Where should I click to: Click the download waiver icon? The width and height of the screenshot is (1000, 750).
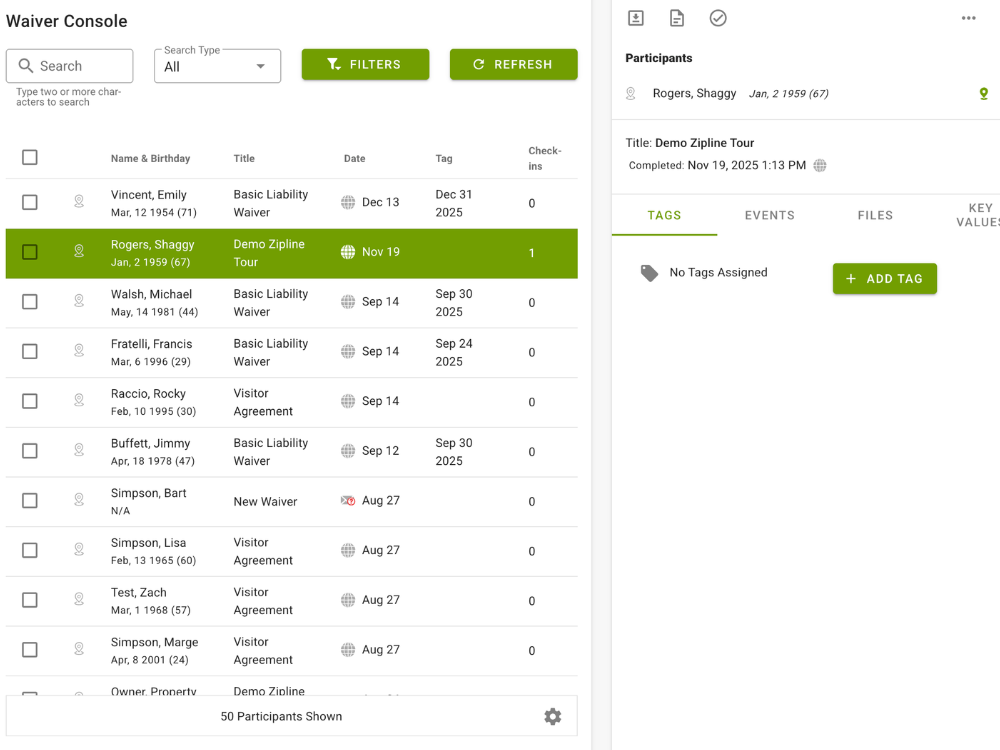(x=636, y=18)
